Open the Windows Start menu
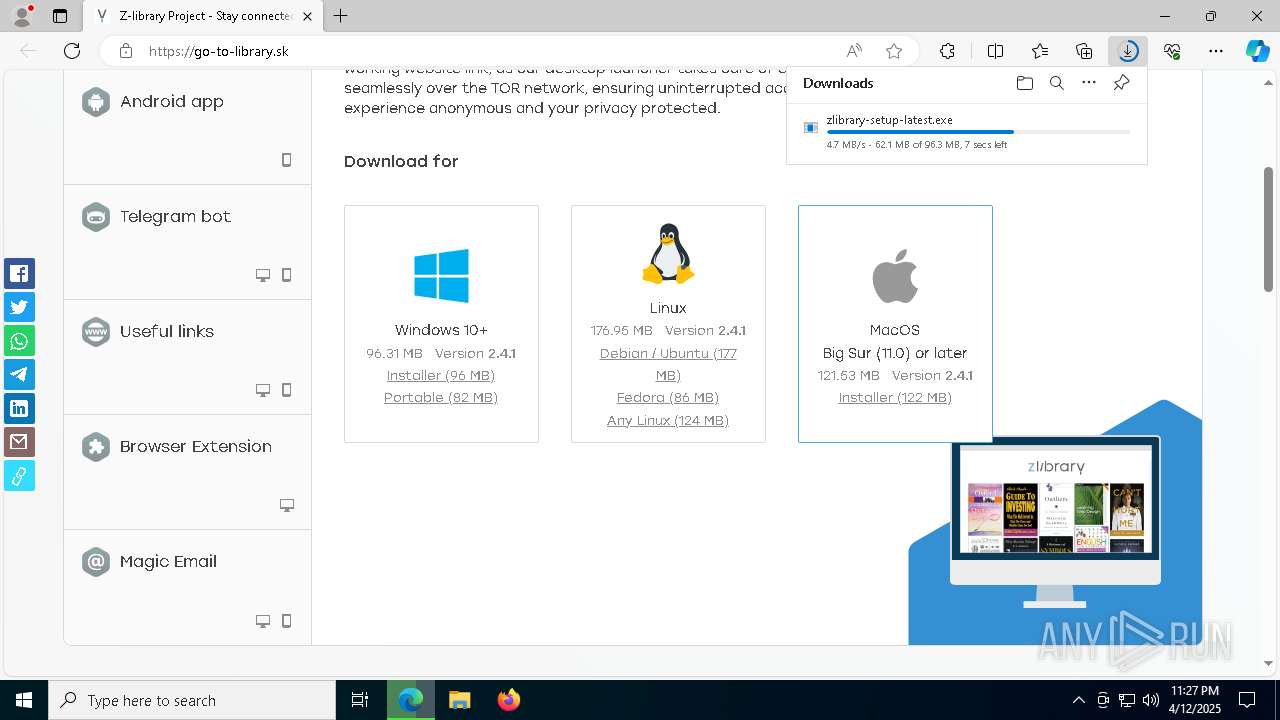1280x720 pixels. [24, 700]
